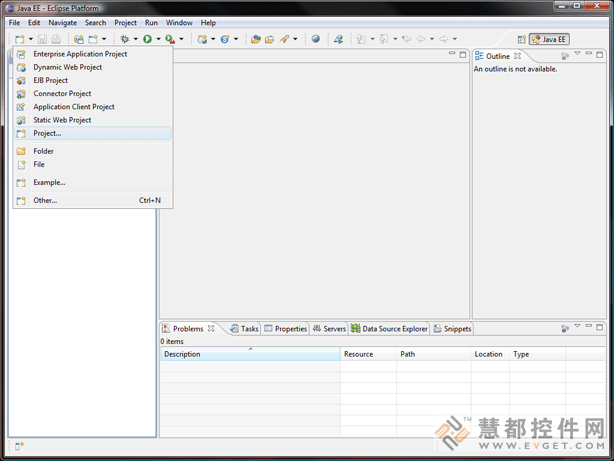Open the Project menu

[125, 23]
